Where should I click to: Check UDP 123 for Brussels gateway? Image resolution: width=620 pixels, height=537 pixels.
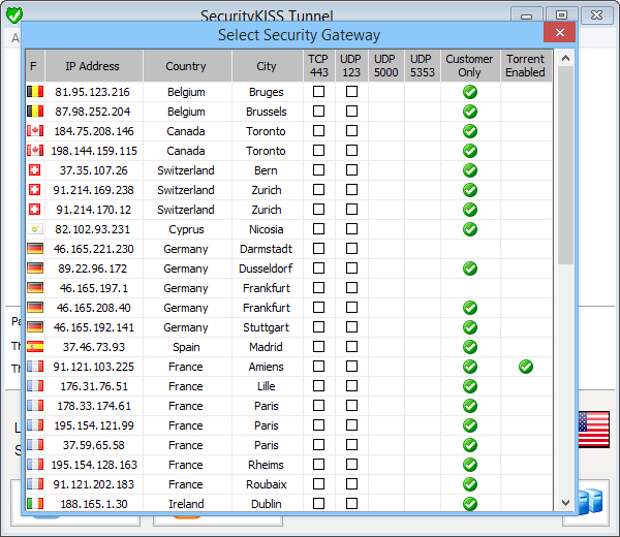pyautogui.click(x=352, y=111)
